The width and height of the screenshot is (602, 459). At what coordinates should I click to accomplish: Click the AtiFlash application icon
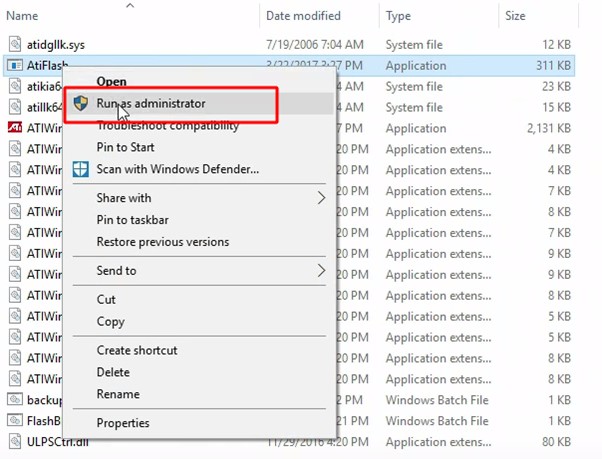click(15, 66)
